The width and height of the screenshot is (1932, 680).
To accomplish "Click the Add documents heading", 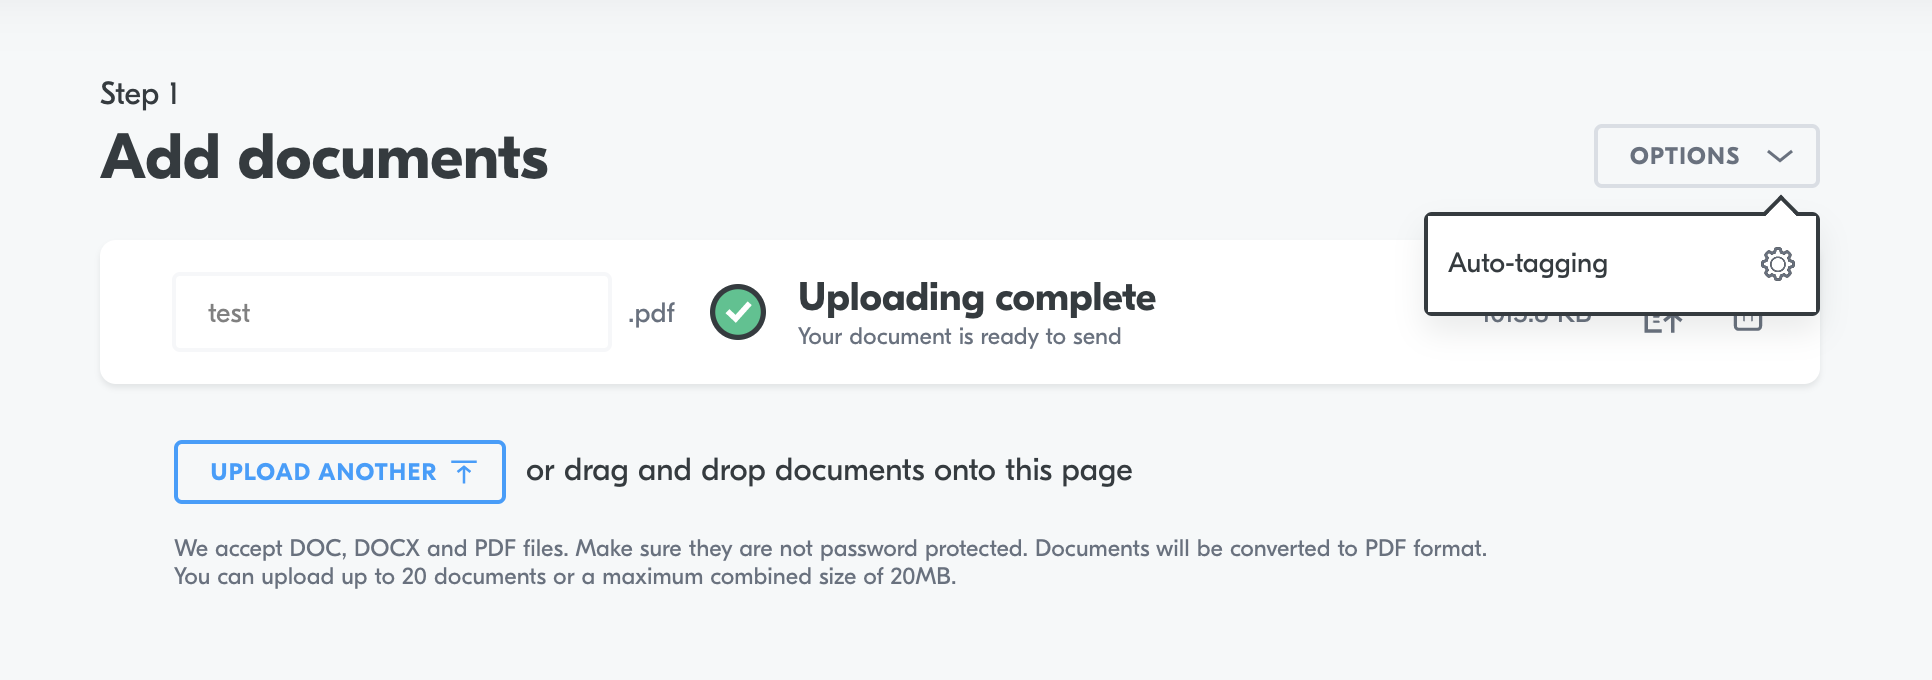I will [324, 157].
